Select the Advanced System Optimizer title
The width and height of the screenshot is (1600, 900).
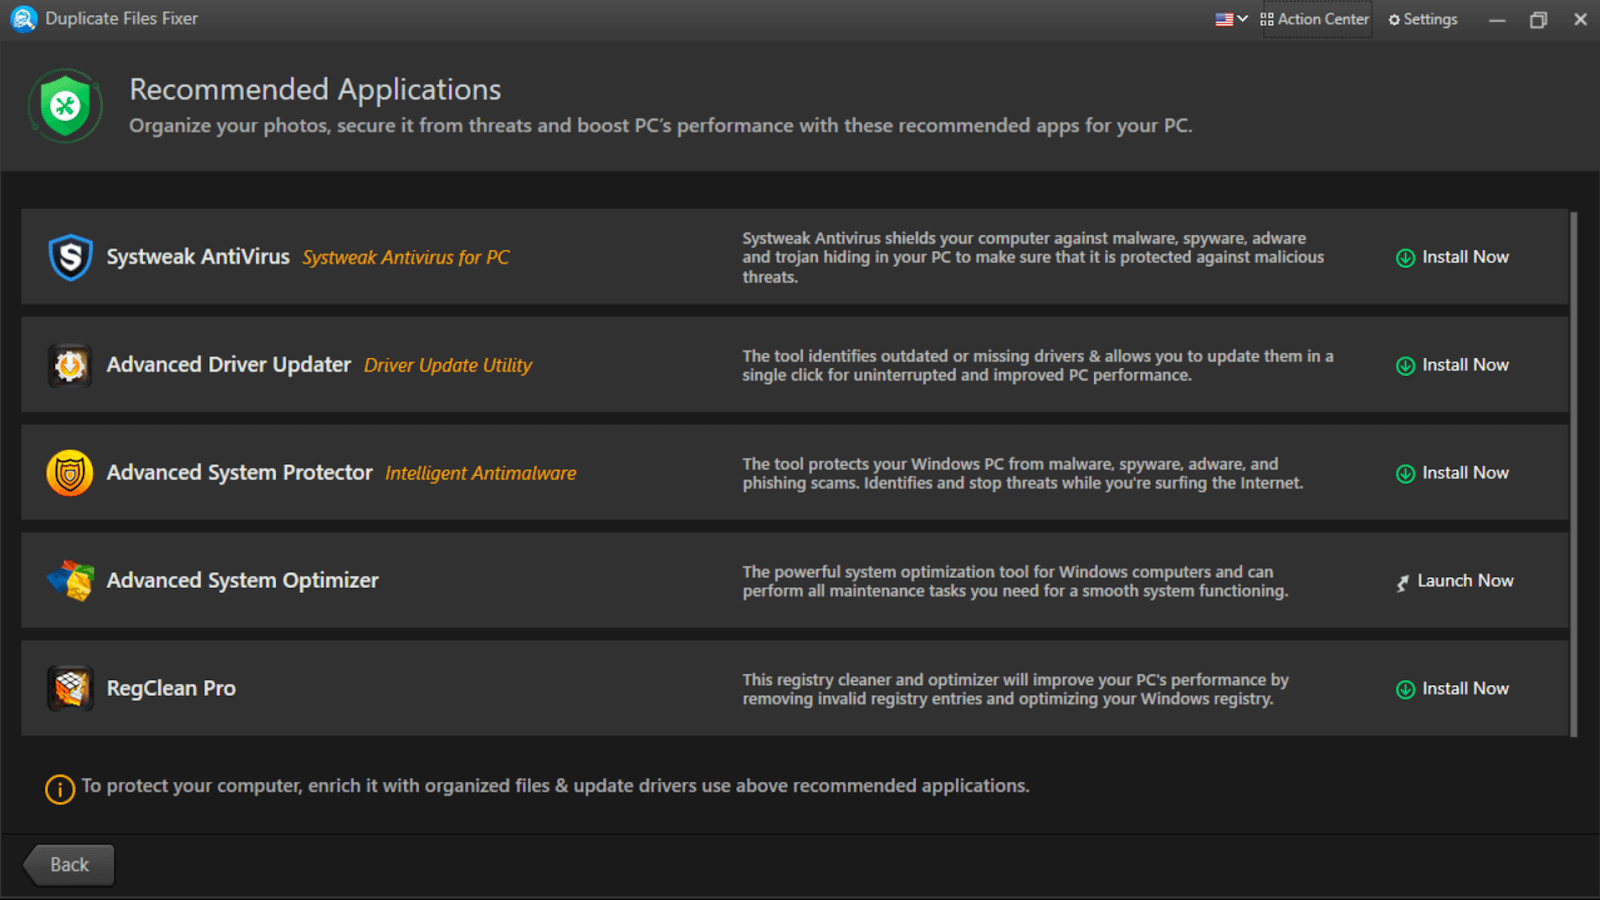tap(243, 581)
